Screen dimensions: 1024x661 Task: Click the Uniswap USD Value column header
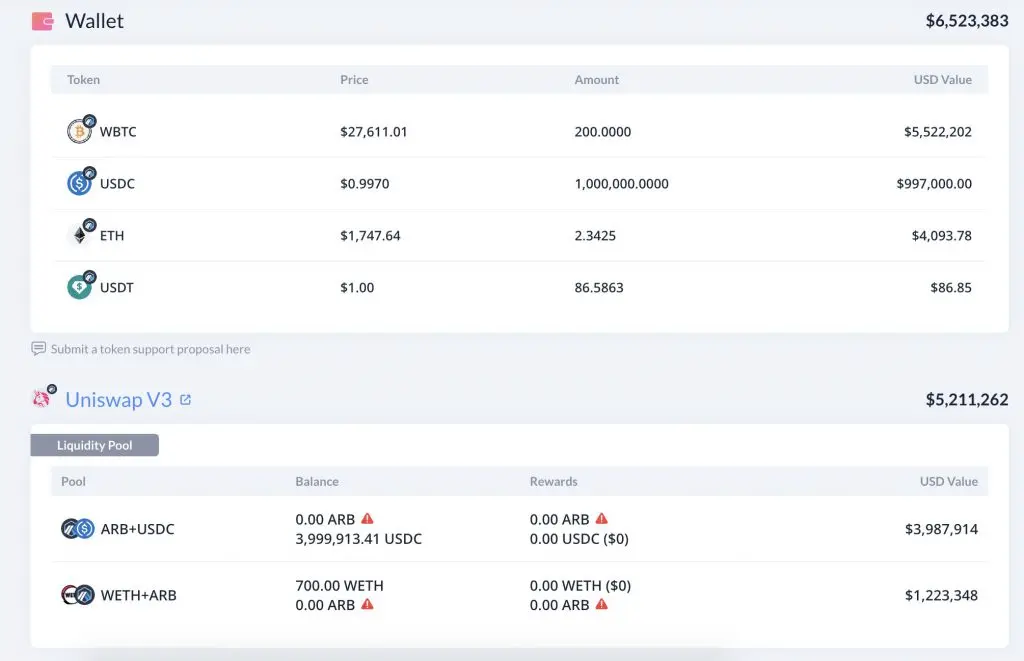tap(948, 481)
